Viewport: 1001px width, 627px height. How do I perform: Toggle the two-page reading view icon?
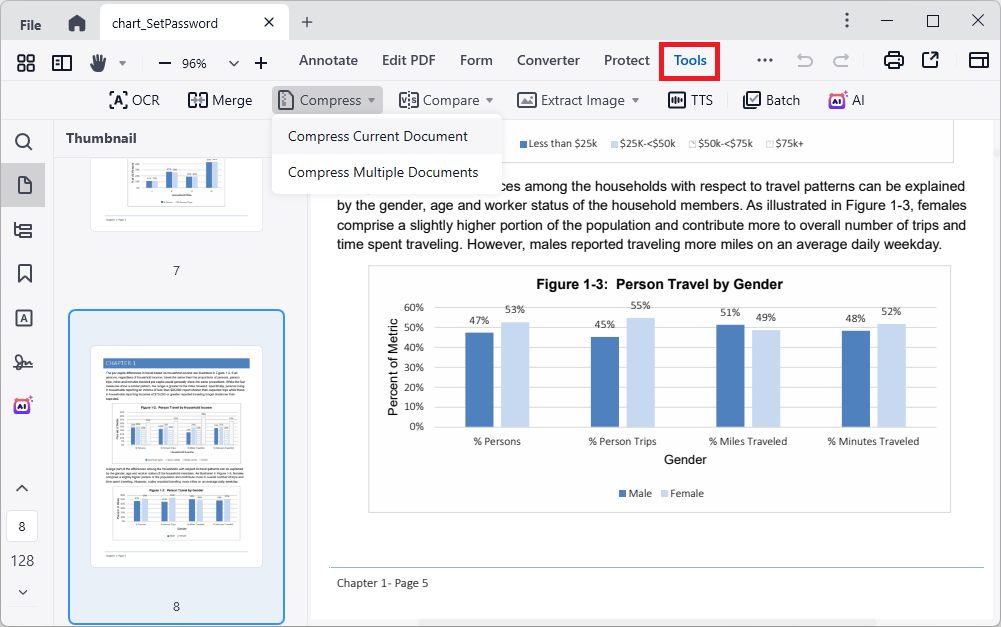[62, 63]
